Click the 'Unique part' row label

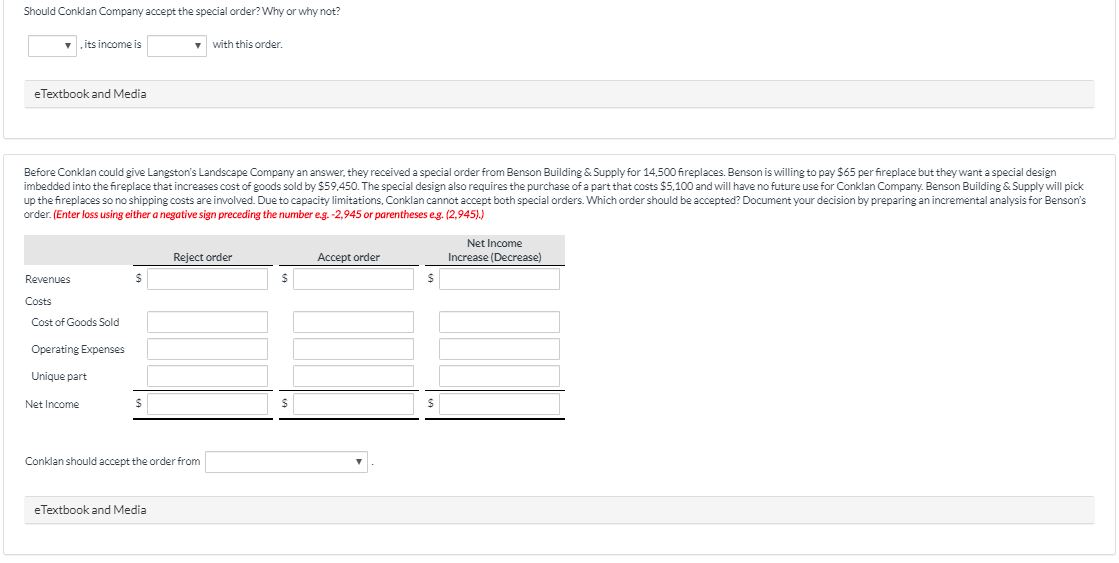pyautogui.click(x=59, y=377)
